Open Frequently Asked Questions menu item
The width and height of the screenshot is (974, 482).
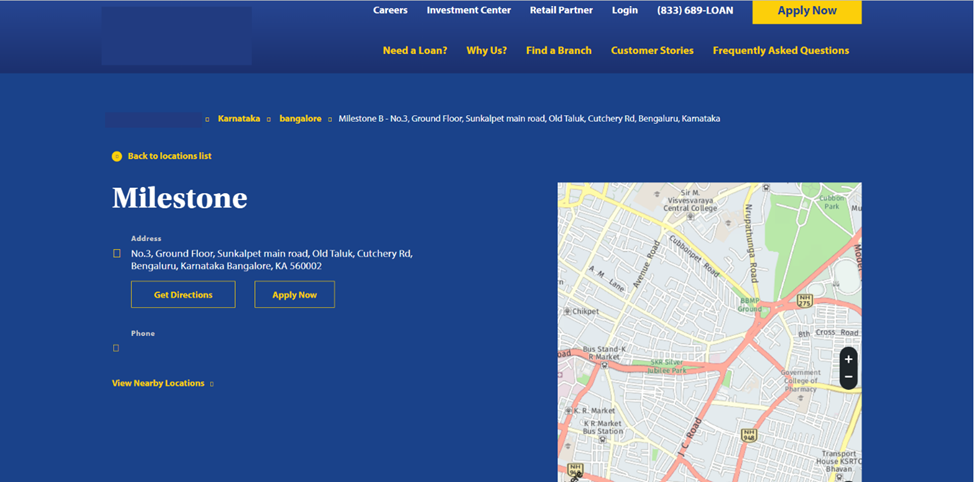click(781, 51)
